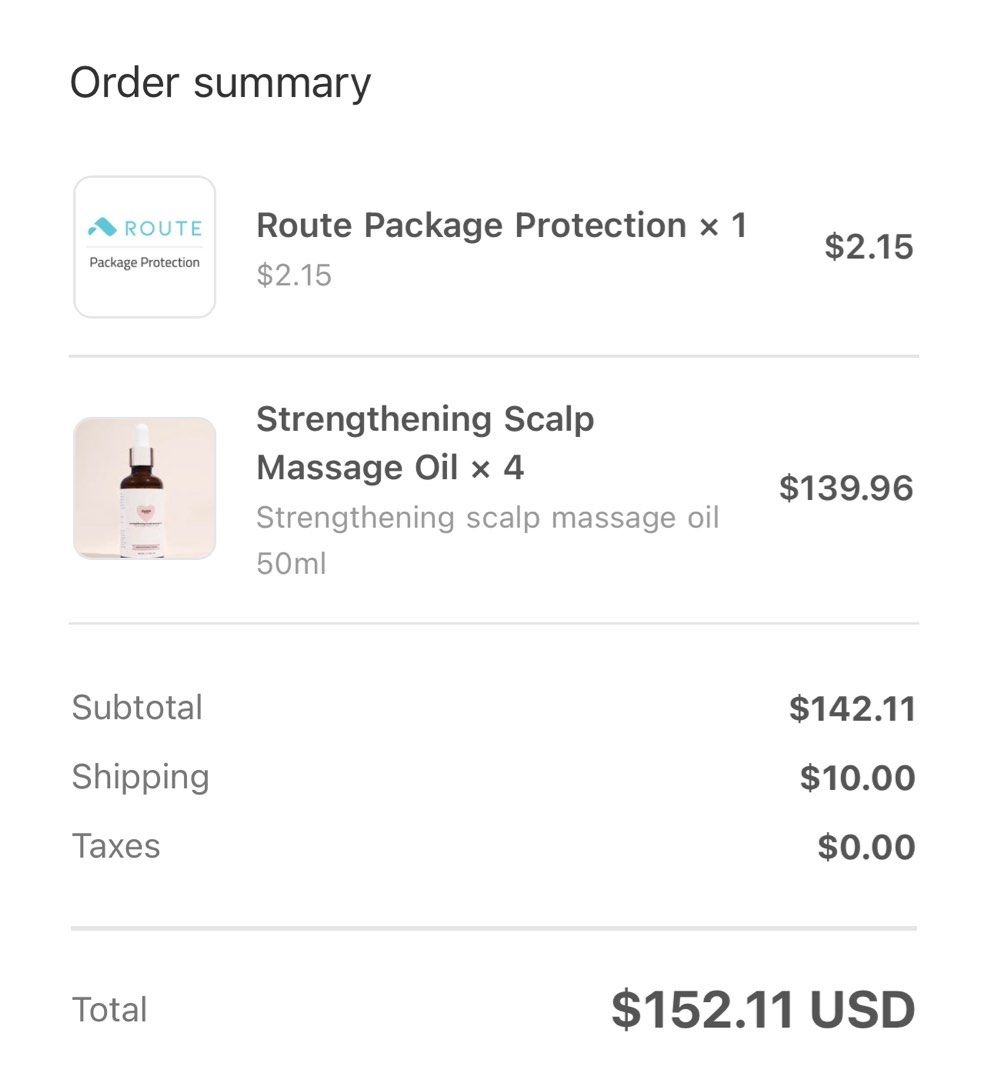Select the $10.00 shipping cost
This screenshot has width=988, height=1080.
857,778
